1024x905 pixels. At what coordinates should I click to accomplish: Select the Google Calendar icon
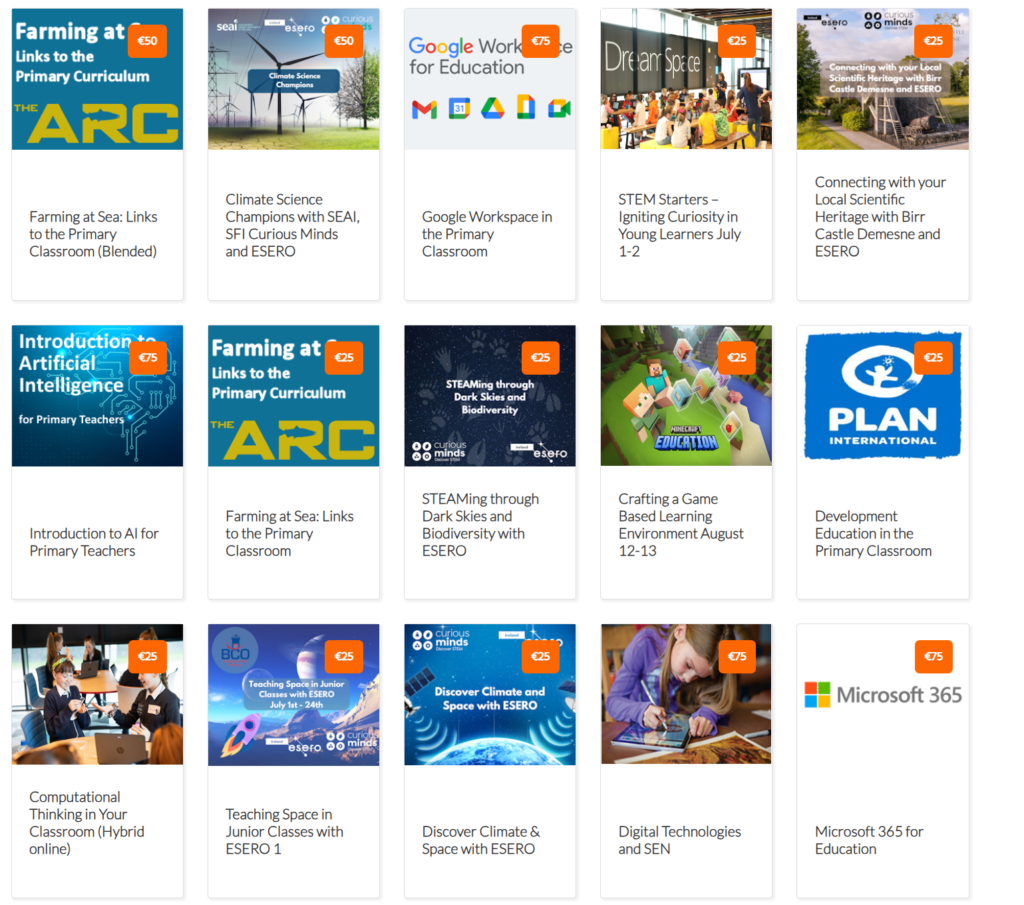tap(459, 108)
